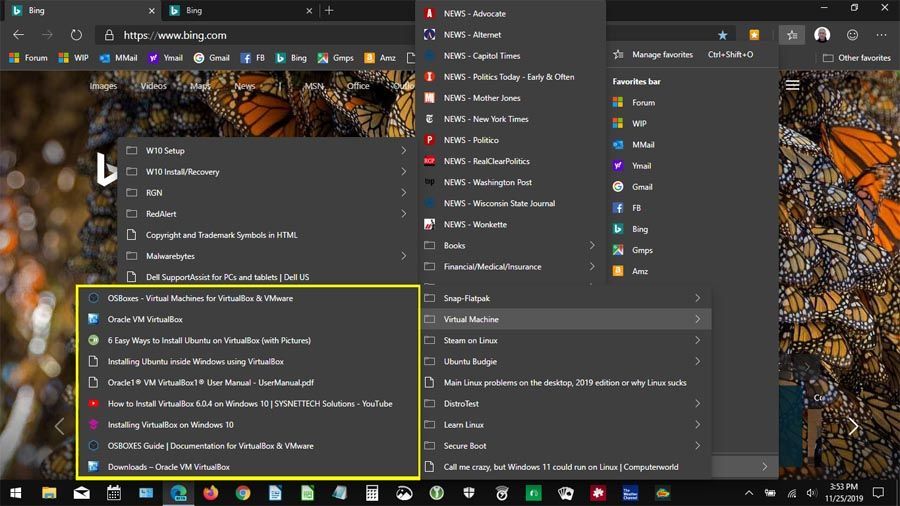Open FB bookmark in favorites bar toolbar
Viewport: 900px width, 506px height.
pos(253,57)
